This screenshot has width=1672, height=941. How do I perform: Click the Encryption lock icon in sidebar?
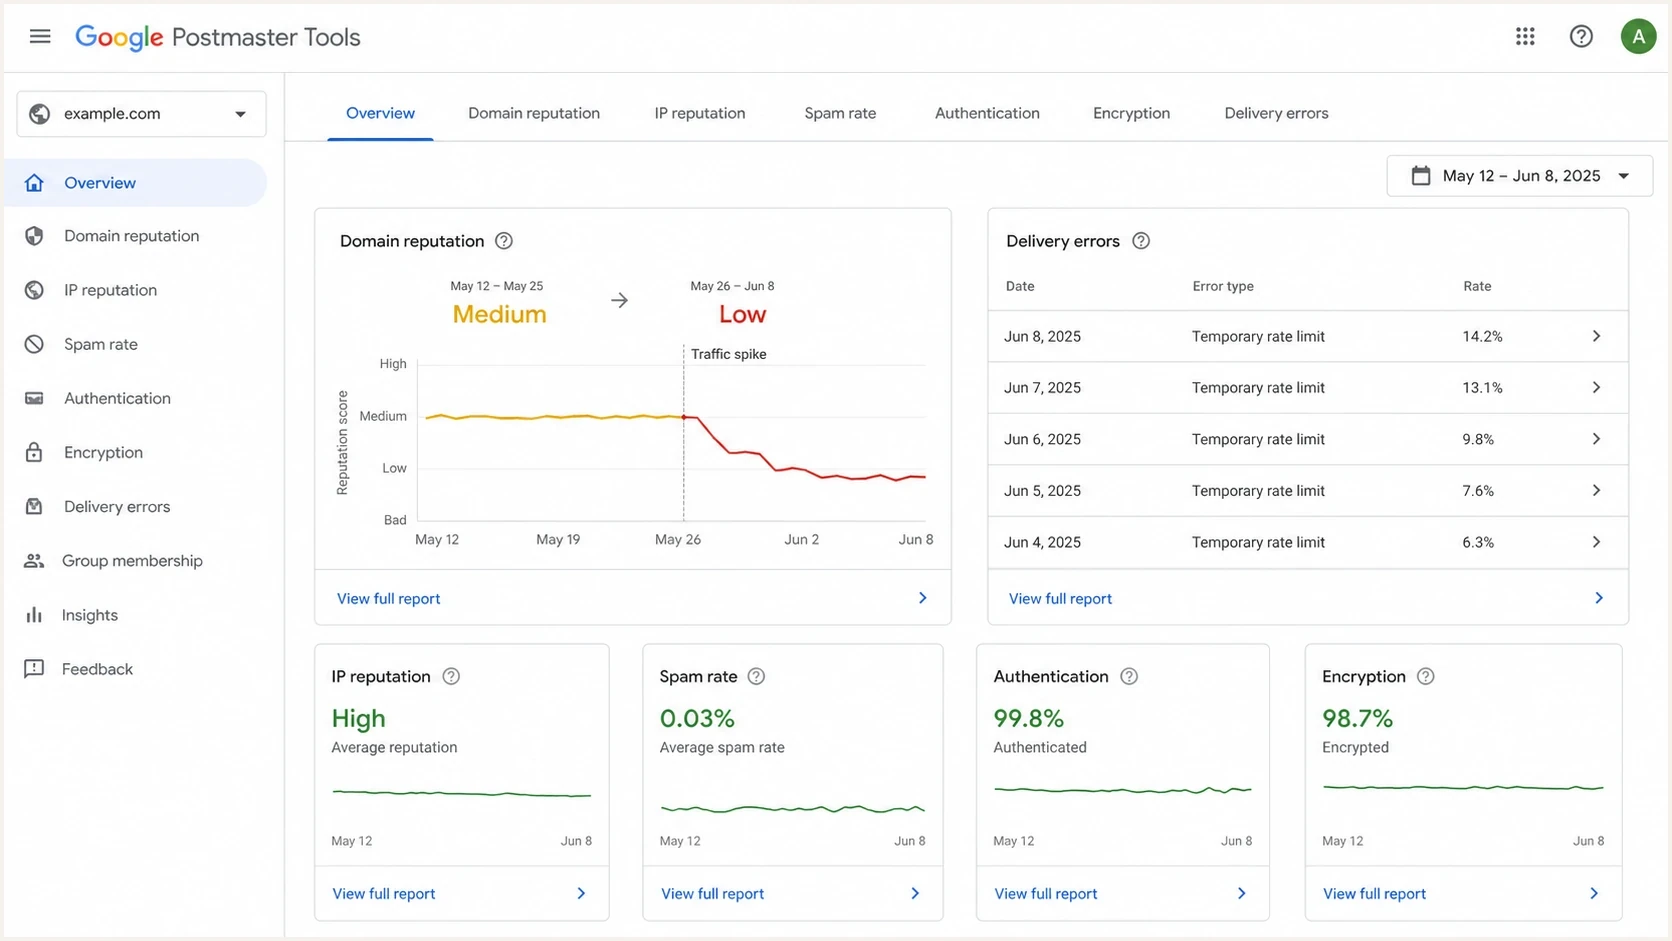tap(34, 452)
